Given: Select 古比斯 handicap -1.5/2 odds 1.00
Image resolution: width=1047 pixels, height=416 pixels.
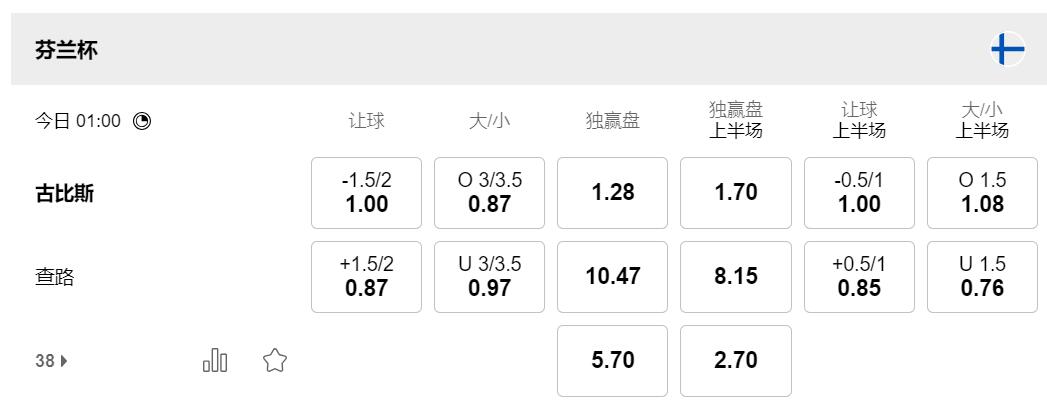Looking at the screenshot, I should [366, 193].
